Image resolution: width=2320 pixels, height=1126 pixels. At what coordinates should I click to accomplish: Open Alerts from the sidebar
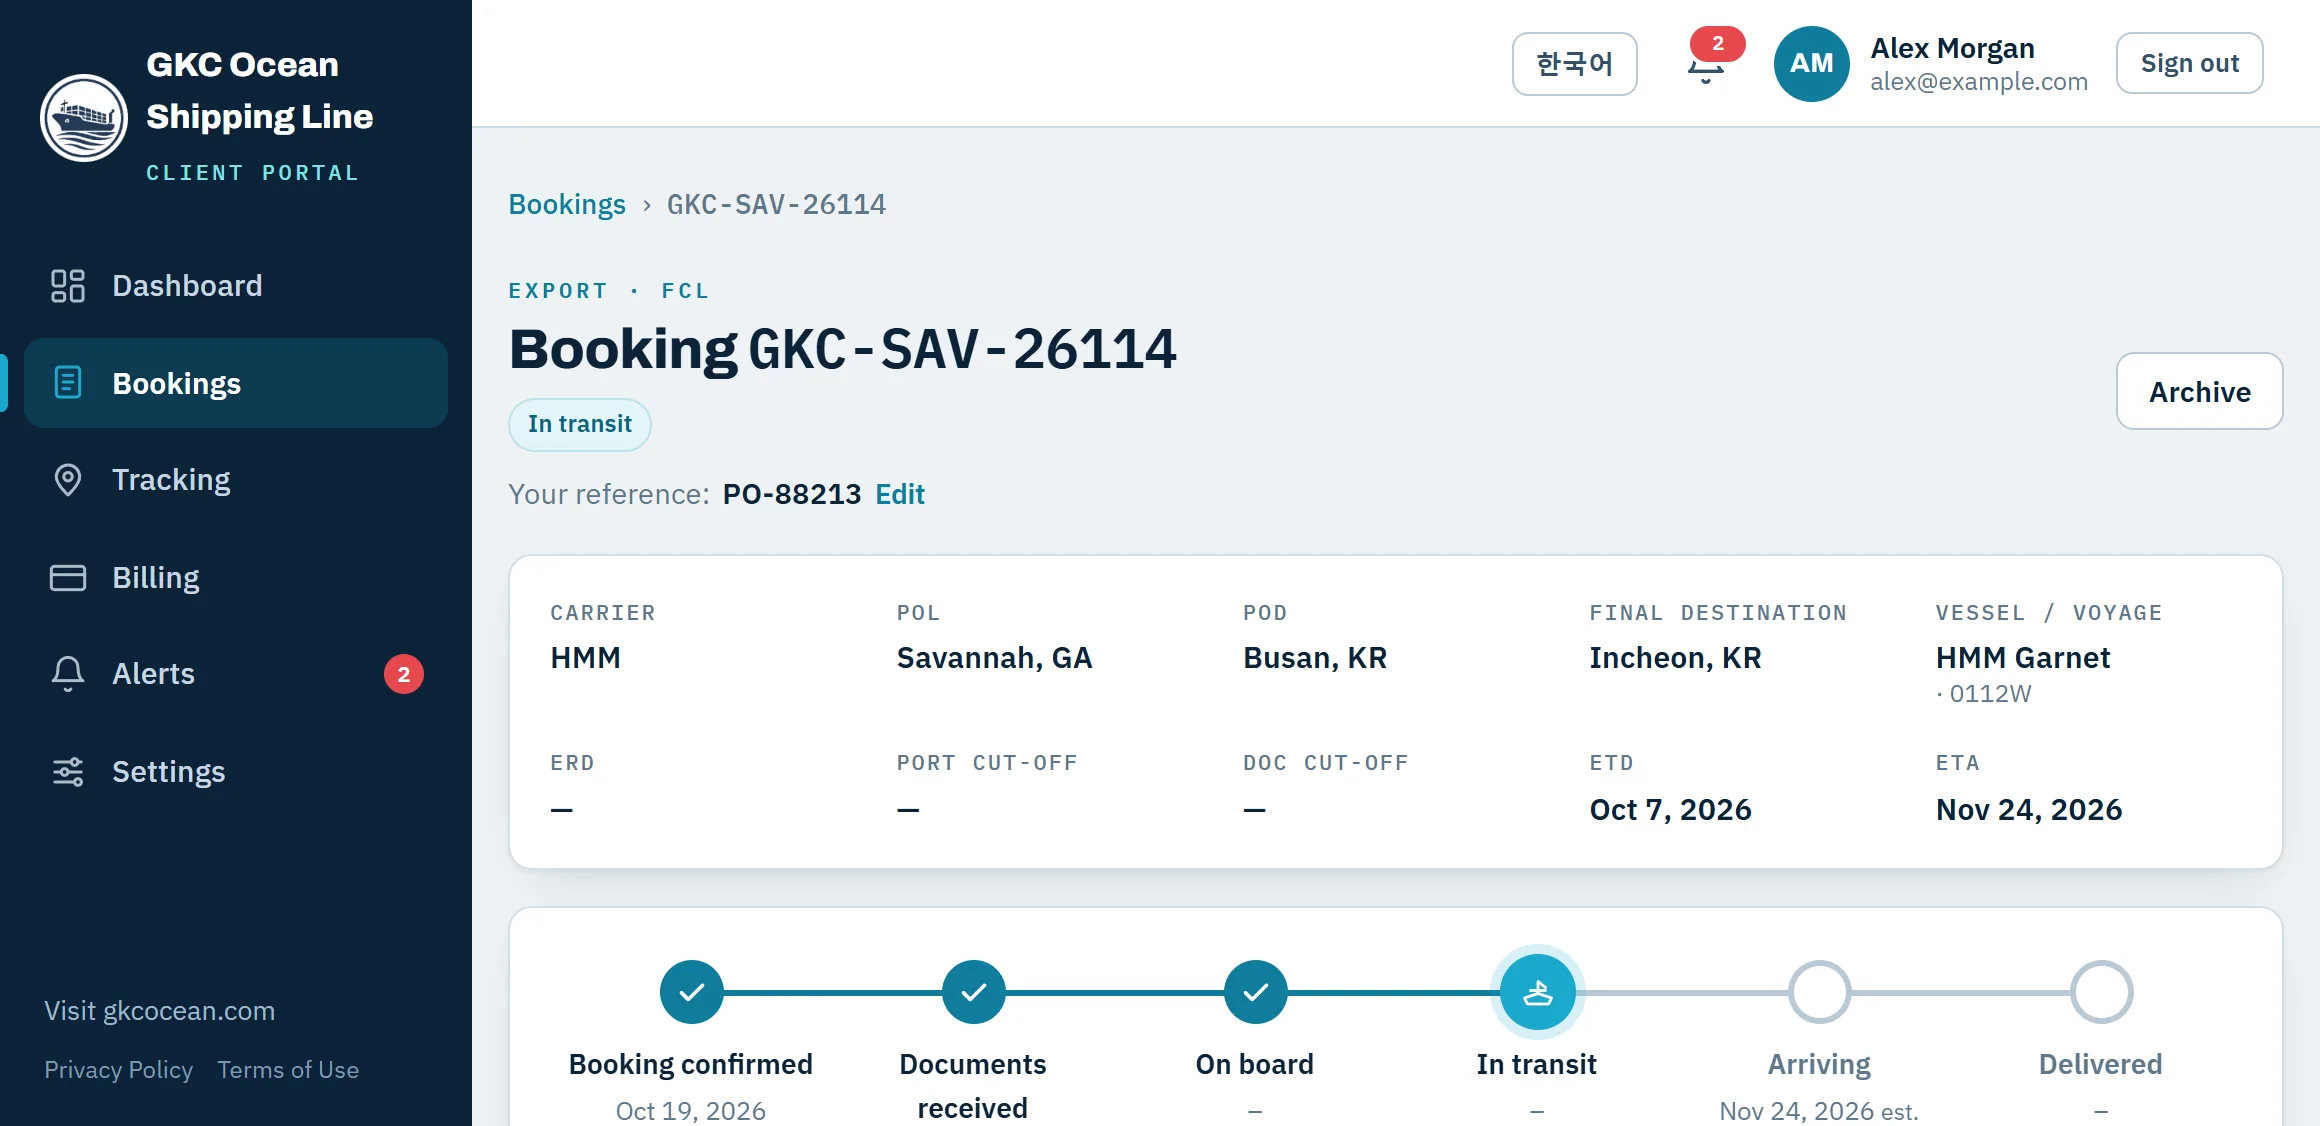(x=236, y=675)
